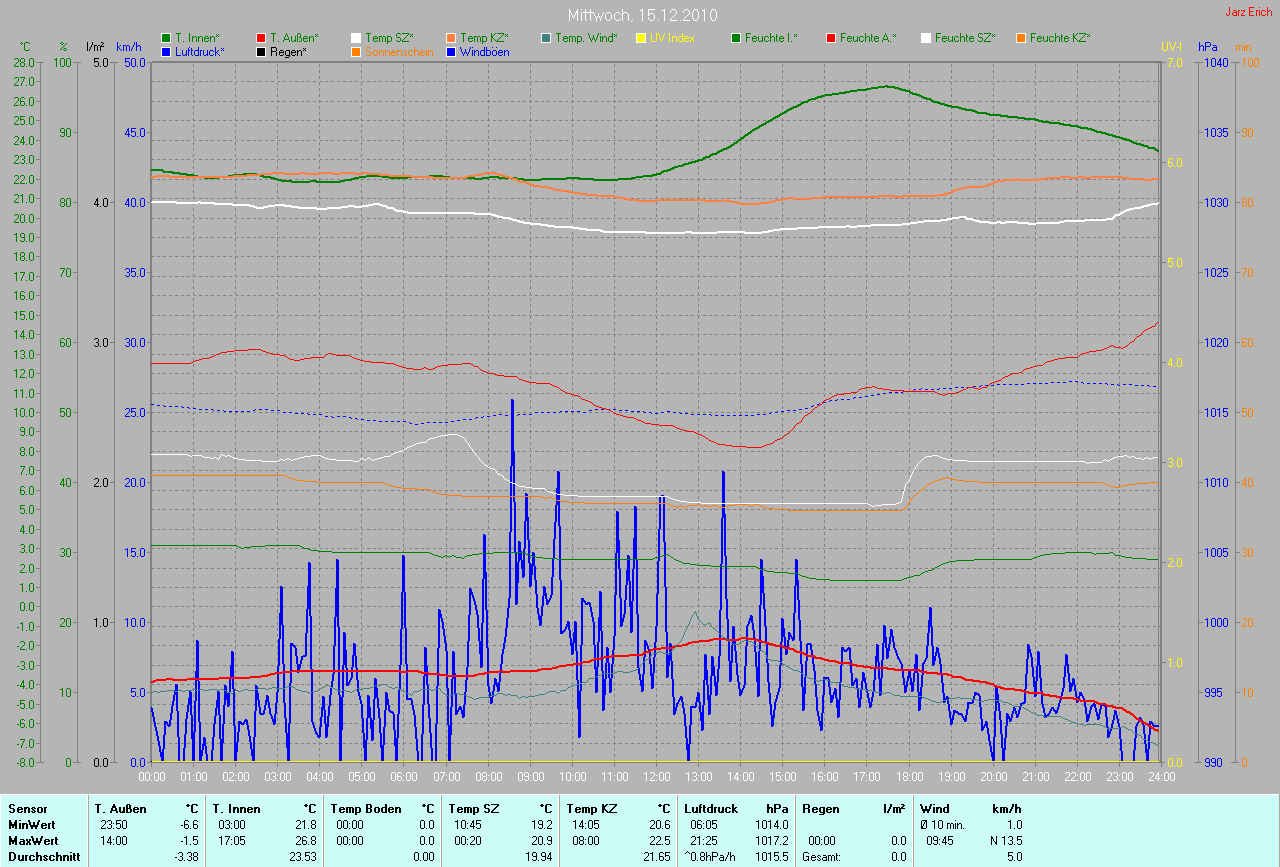Select the Wind column header in table
Viewport: 1280px width, 867px height.
(x=934, y=809)
